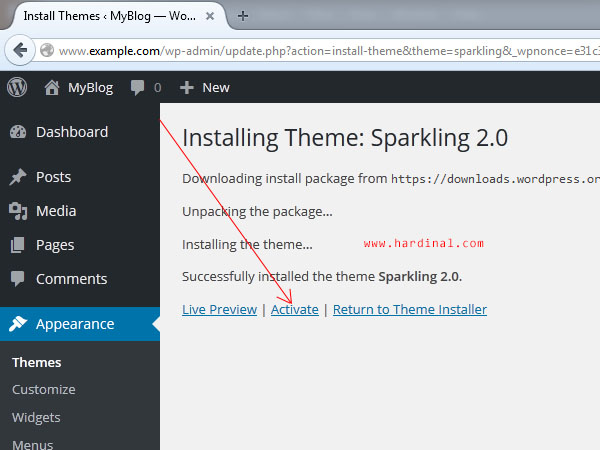Click the browser back arrow button
The height and width of the screenshot is (450, 600).
tap(20, 50)
